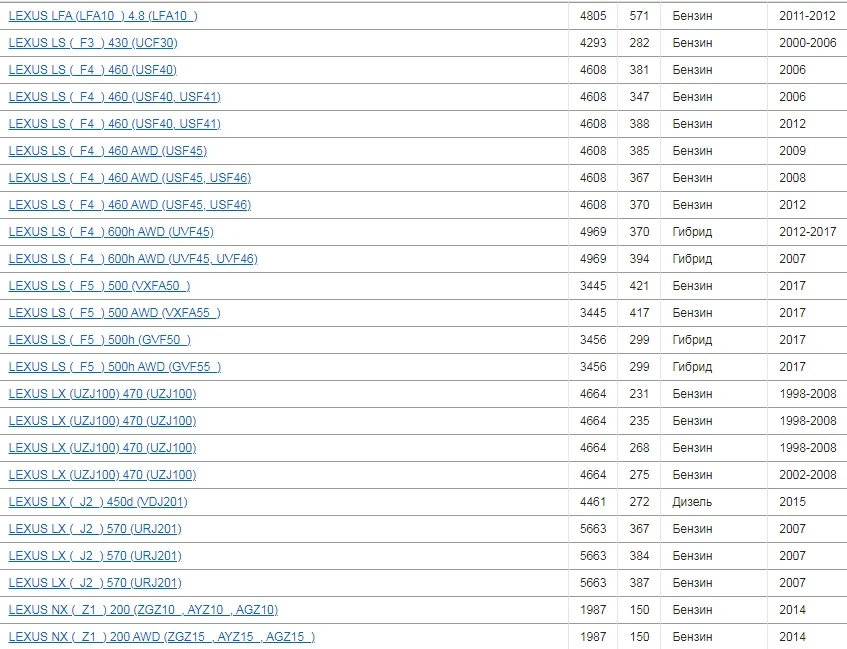The image size is (847, 649).
Task: Open the LEXUS NX 200 AWD (ZGZ15_) link
Action: click(162, 637)
